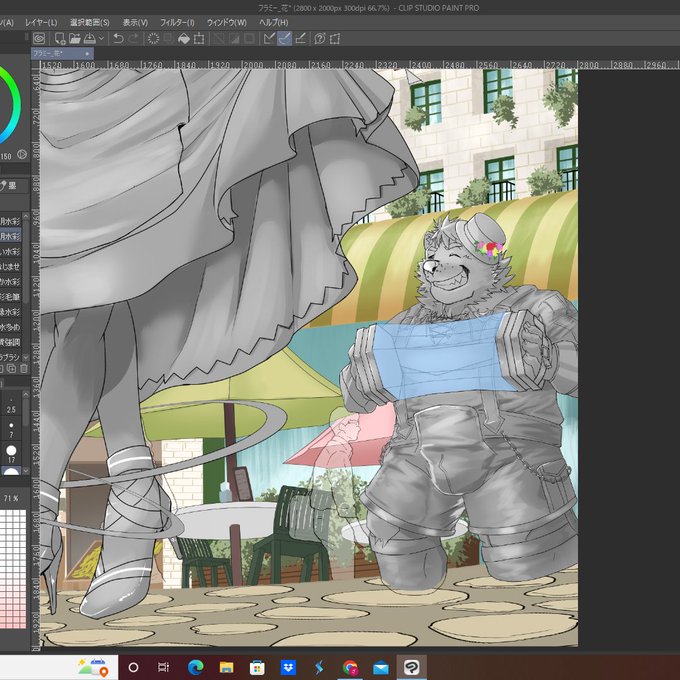This screenshot has height=680, width=680.
Task: Open the 表示(V) menu
Action: point(135,23)
